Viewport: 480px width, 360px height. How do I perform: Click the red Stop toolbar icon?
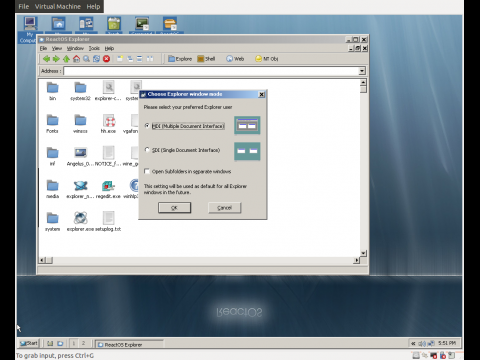click(106, 59)
